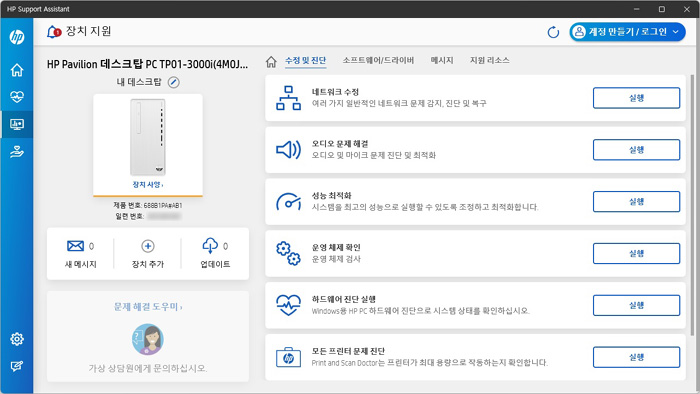The image size is (700, 394).
Task: Run 운영 체제 확인 with 실행 button
Action: coord(637,253)
